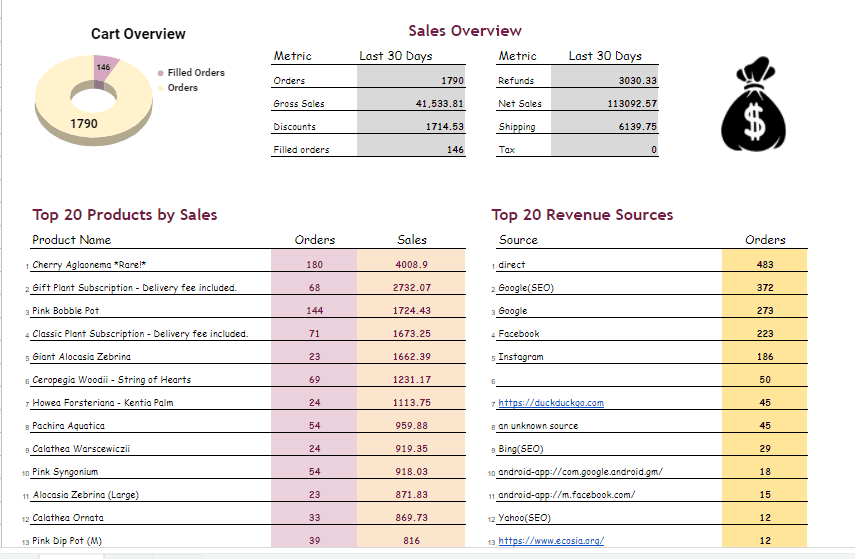Image resolution: width=855 pixels, height=559 pixels.
Task: Select Howea Forsteriana - Kentia Palm cell
Action: [x=103, y=402]
